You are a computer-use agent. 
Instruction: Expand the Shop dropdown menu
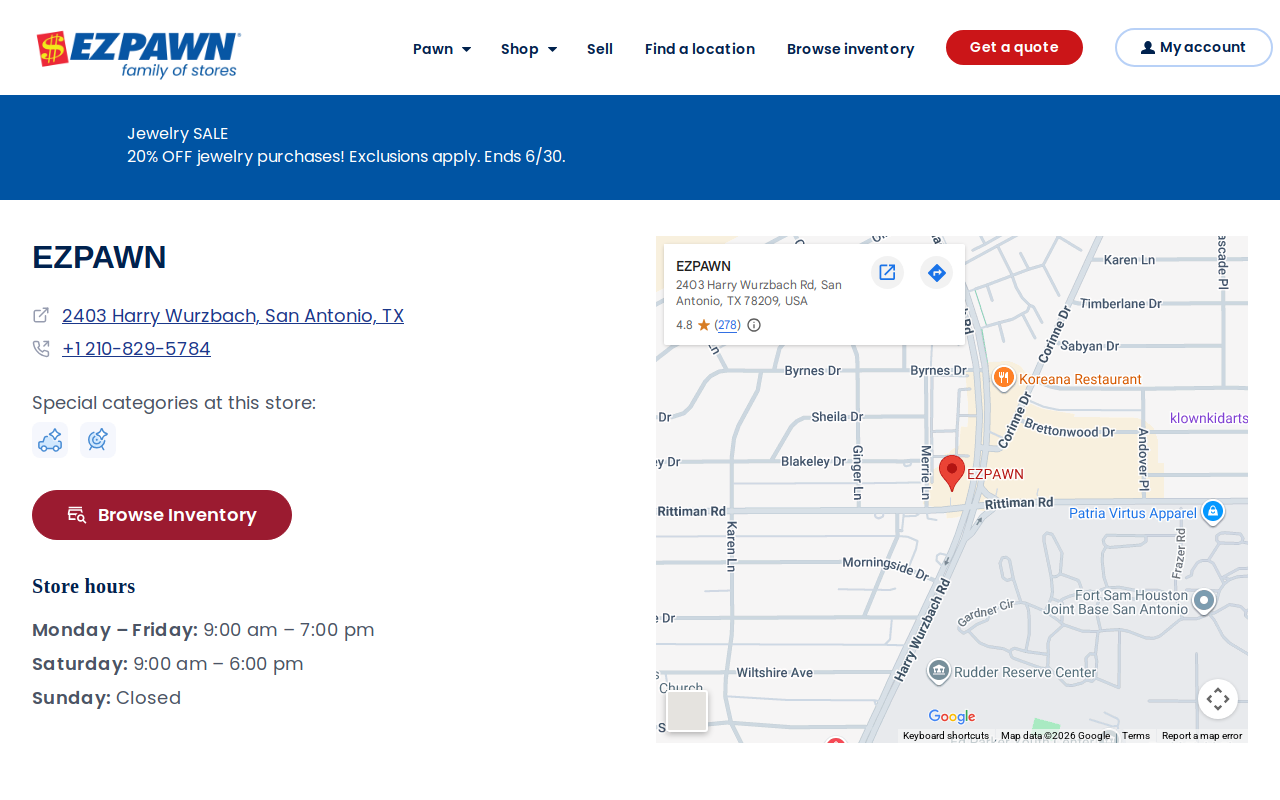[529, 49]
